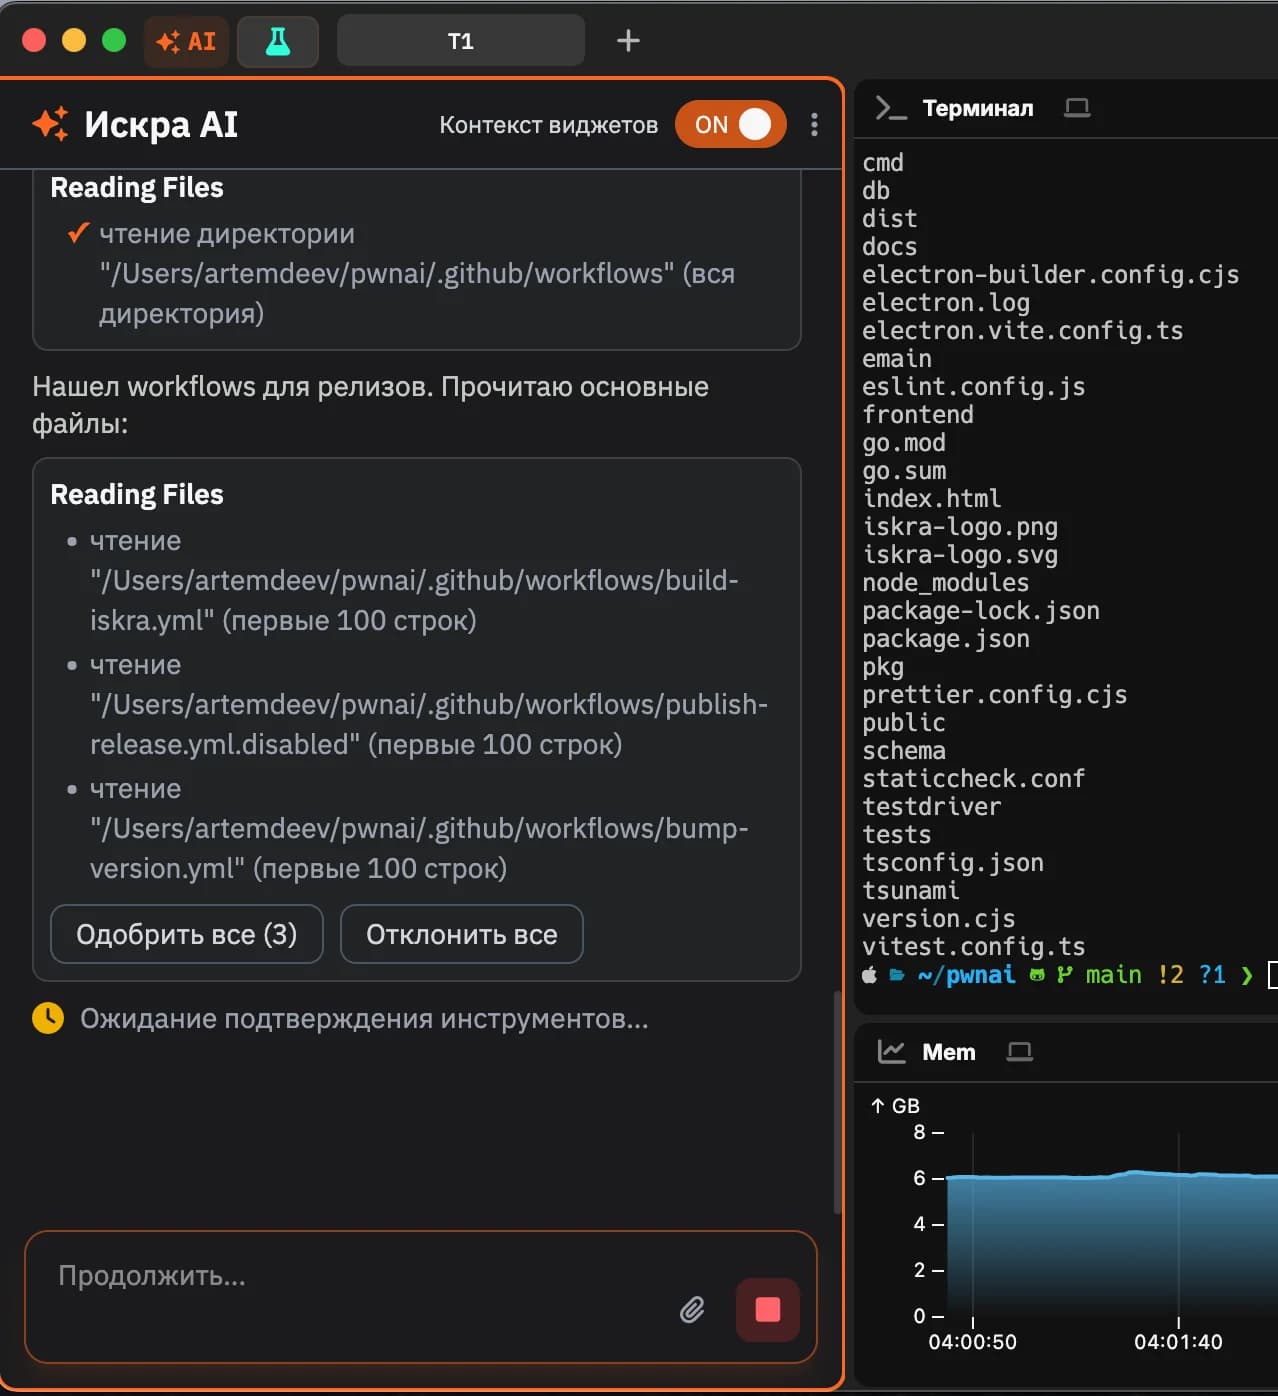Screen dimensions: 1278x1396
Task: Click the memory graph at 04:01:40 marker
Action: pyautogui.click(x=1178, y=1240)
